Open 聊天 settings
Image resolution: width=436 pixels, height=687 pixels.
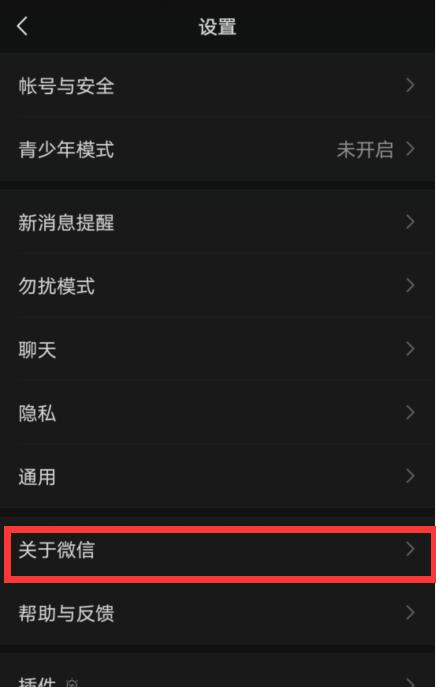point(217,349)
